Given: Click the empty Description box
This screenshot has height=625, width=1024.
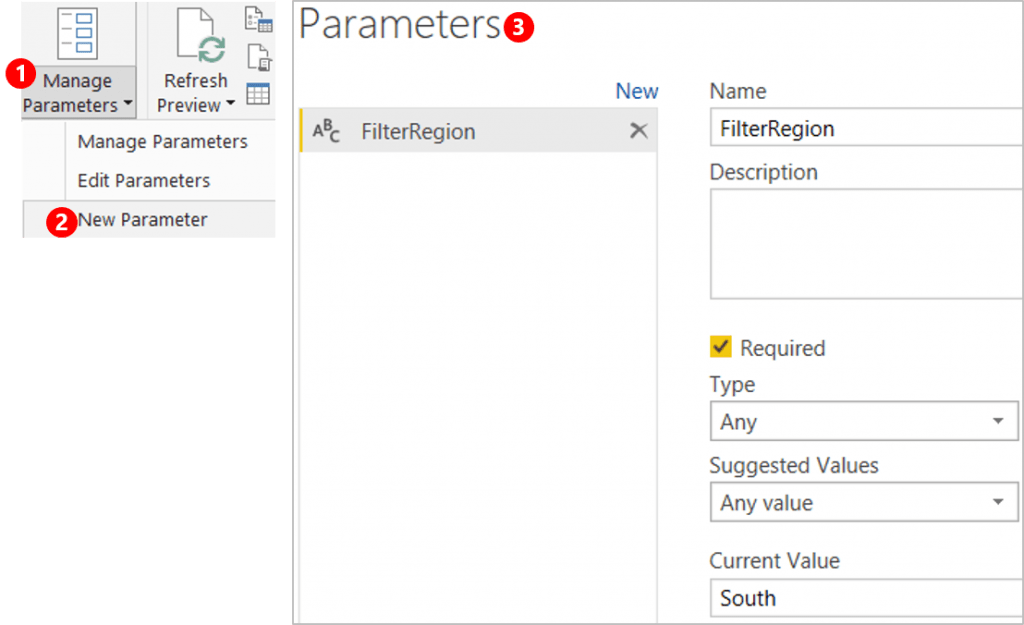Looking at the screenshot, I should (x=865, y=243).
